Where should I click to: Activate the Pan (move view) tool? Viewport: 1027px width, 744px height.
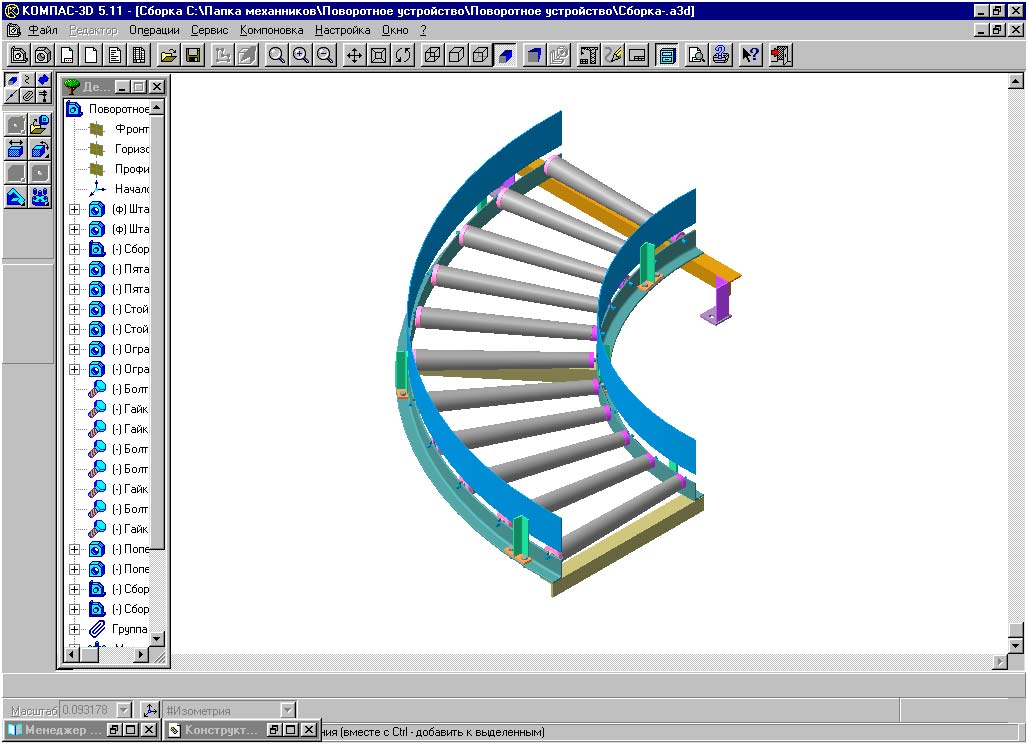[x=354, y=55]
